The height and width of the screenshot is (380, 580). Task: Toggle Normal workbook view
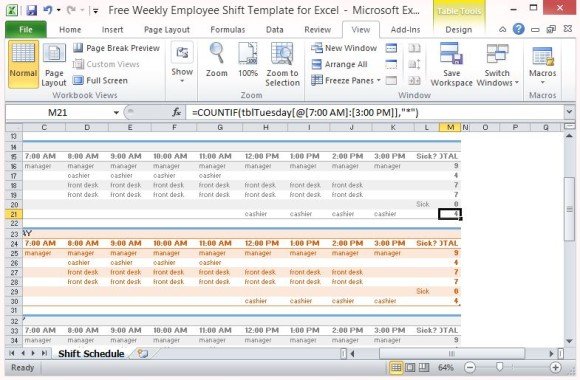click(23, 65)
